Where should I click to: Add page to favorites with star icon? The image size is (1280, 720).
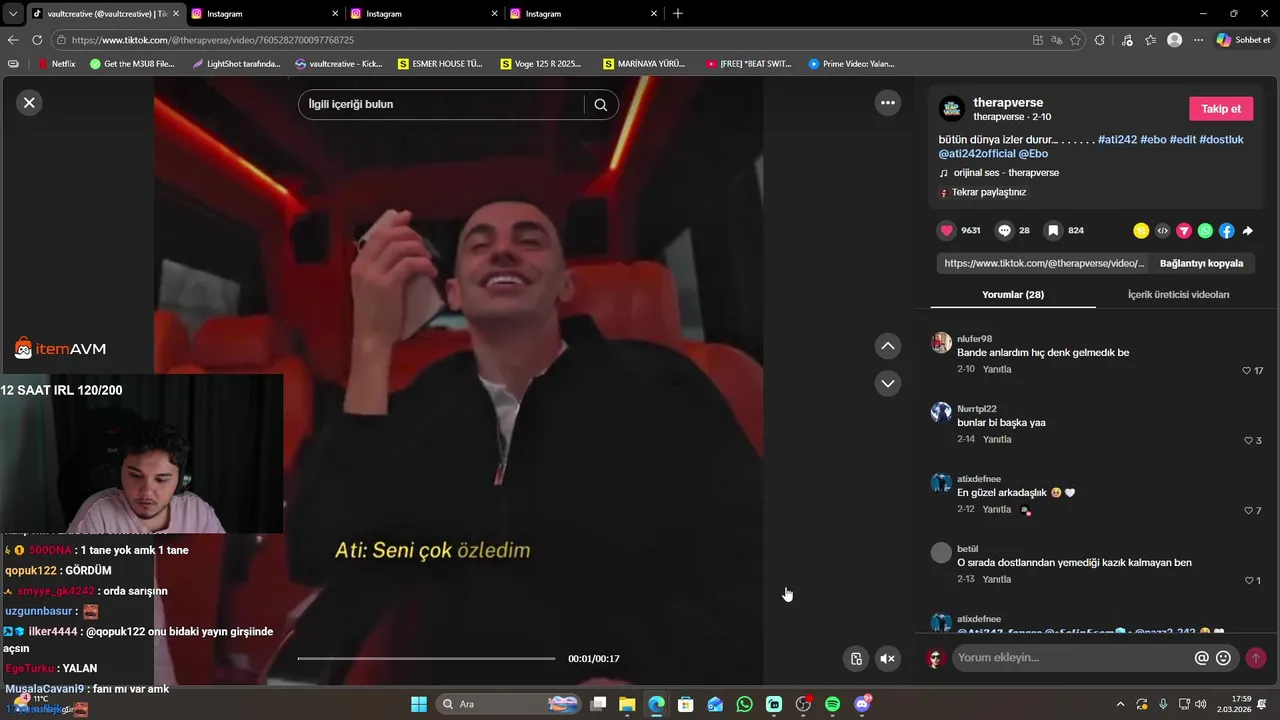1076,40
